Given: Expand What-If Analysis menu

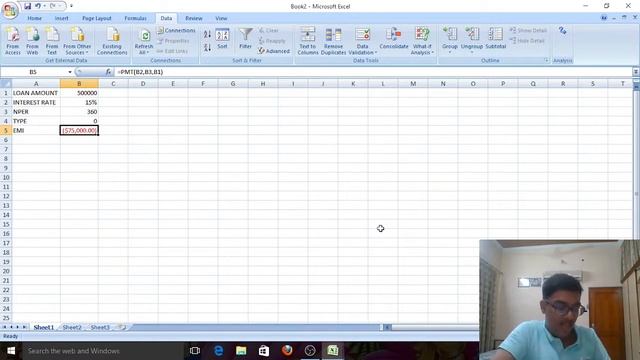Looking at the screenshot, I should pyautogui.click(x=422, y=41).
